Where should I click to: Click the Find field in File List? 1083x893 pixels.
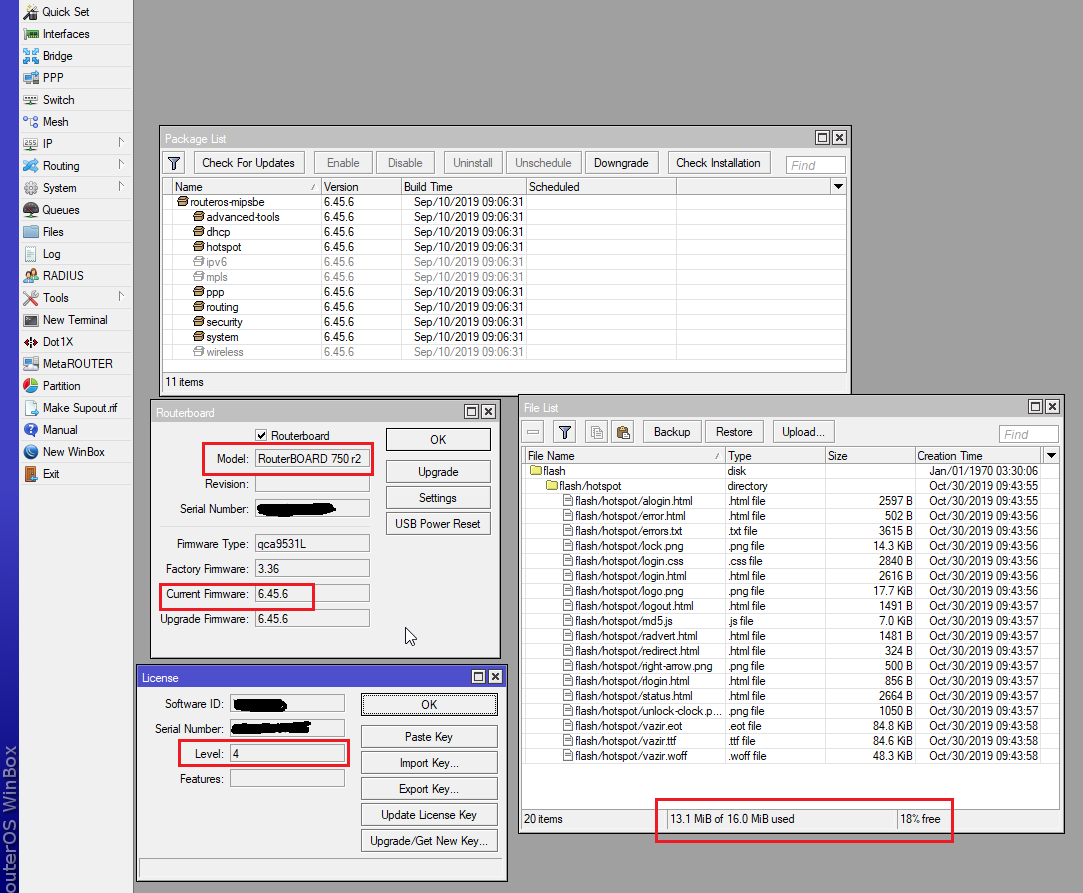(x=1028, y=434)
